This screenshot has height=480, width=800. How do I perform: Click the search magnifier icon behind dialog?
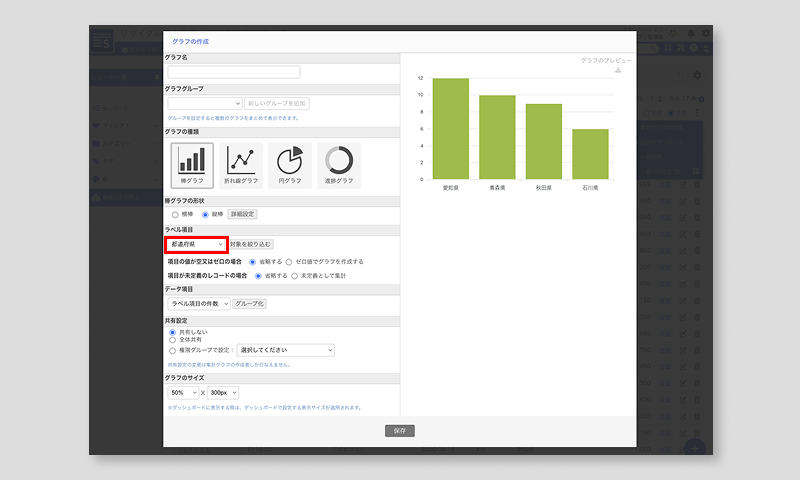654,48
